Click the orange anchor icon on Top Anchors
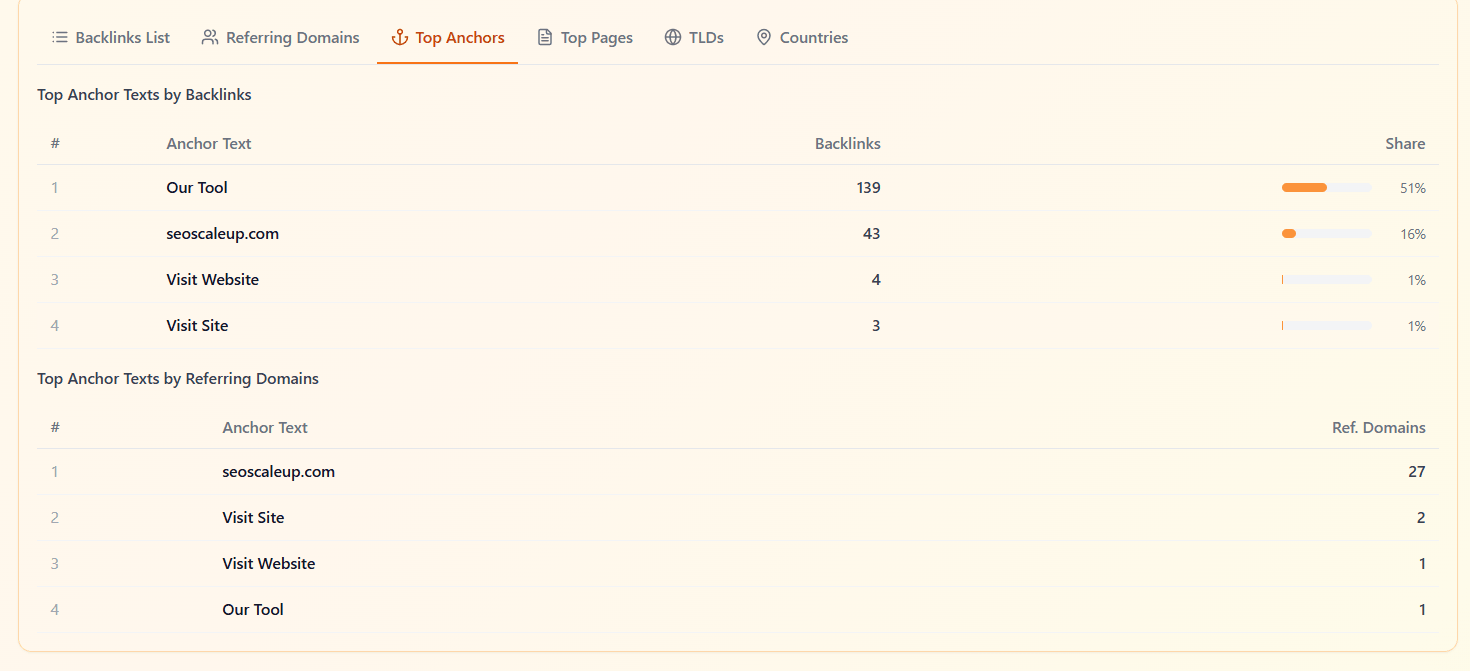This screenshot has height=671, width=1470. point(398,37)
